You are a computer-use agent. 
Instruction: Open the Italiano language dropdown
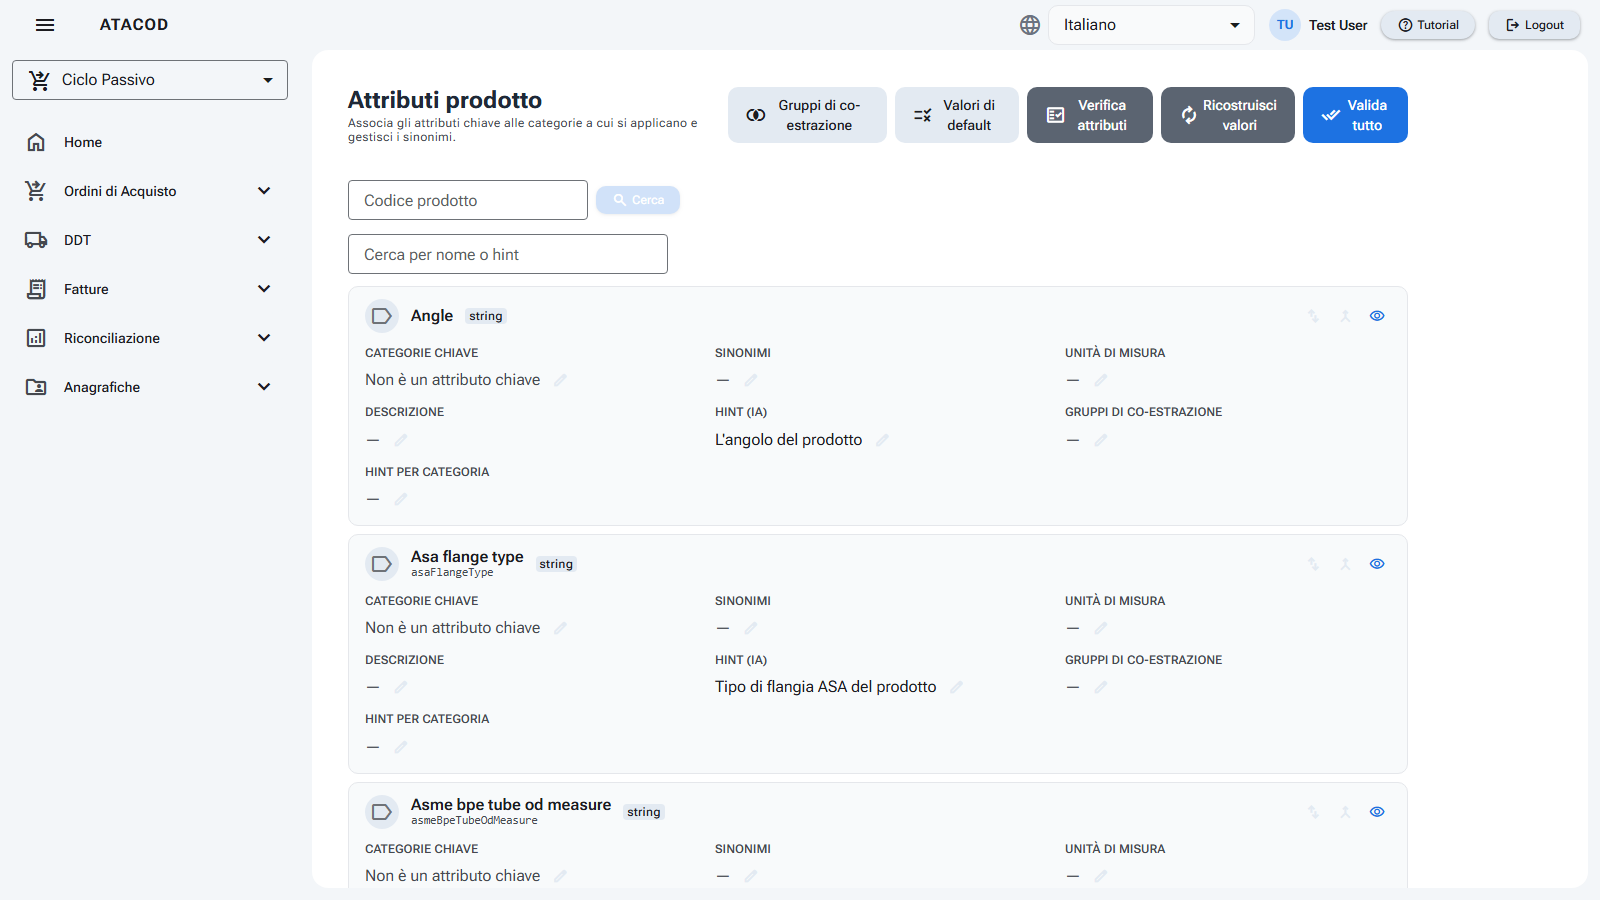click(x=1151, y=25)
